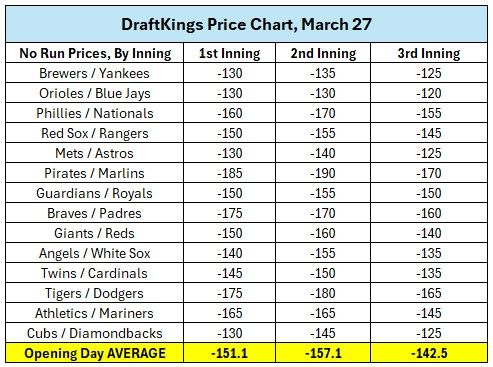Click the DraftKings Price Chart title cell

(x=246, y=24)
